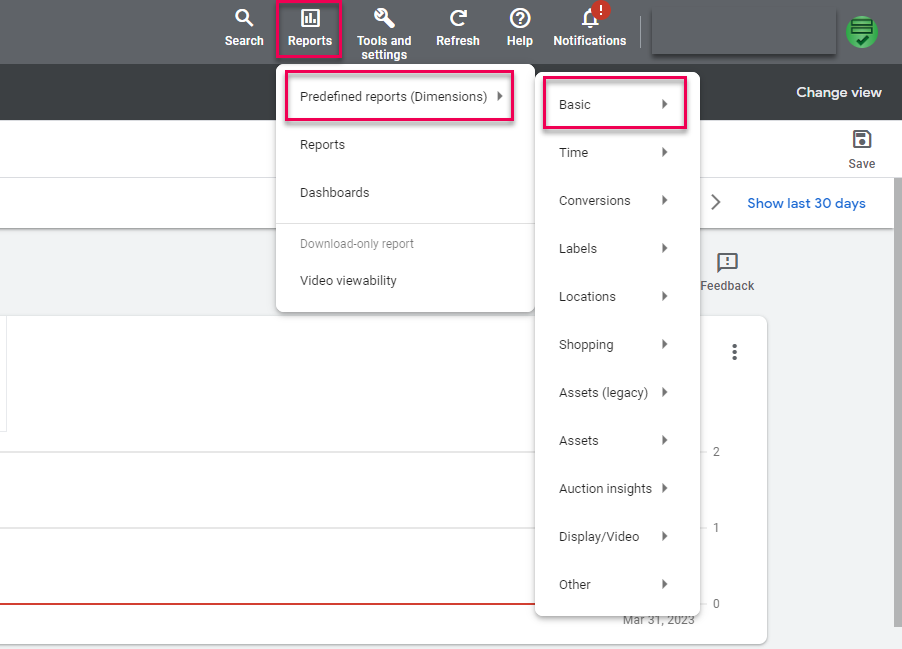This screenshot has width=902, height=649.
Task: Expand the Basic reports submenu
Action: (614, 105)
